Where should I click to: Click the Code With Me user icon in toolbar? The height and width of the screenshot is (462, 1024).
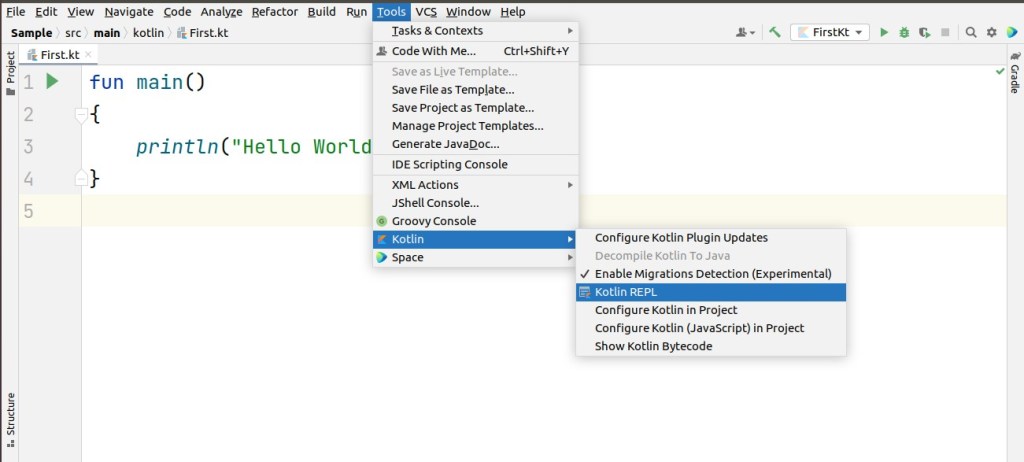(745, 32)
